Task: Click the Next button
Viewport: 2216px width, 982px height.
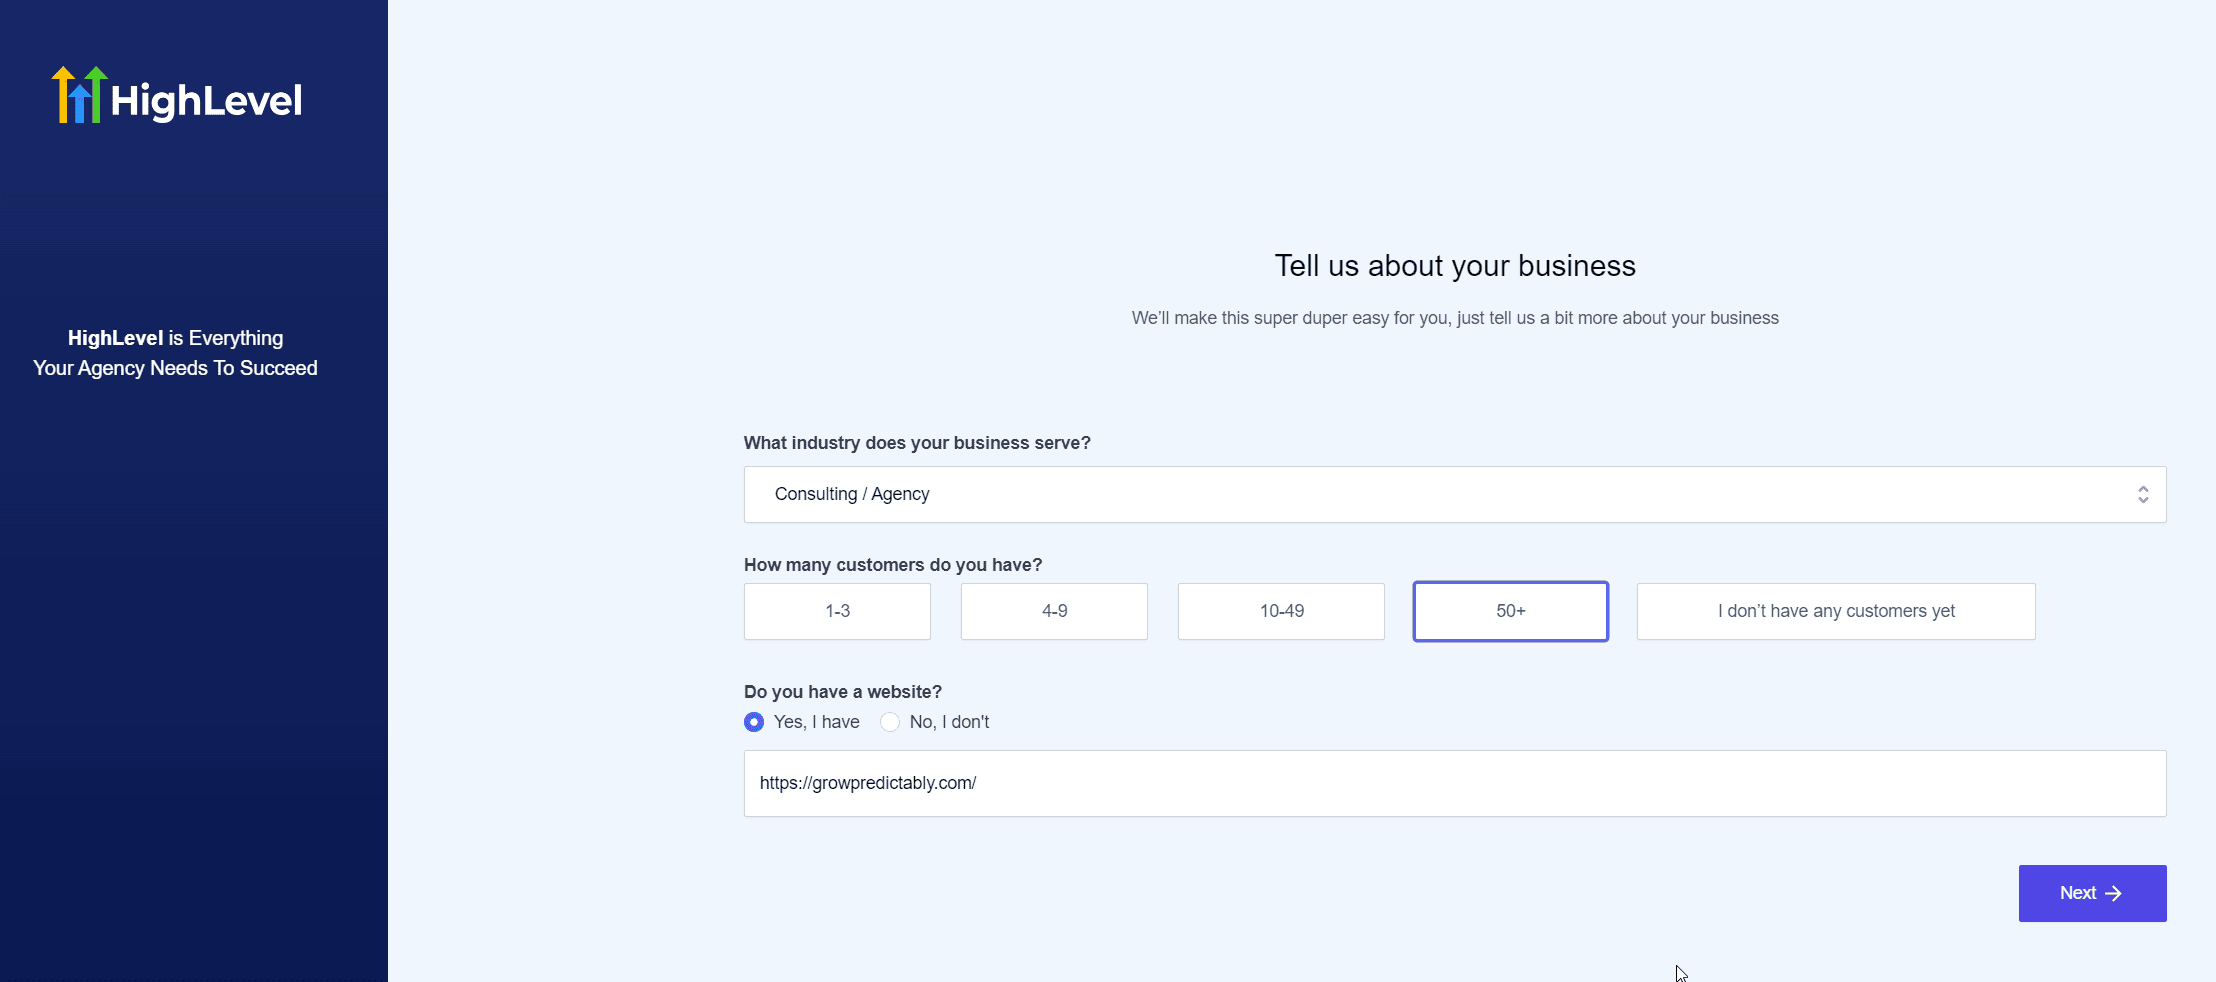Action: [2092, 893]
